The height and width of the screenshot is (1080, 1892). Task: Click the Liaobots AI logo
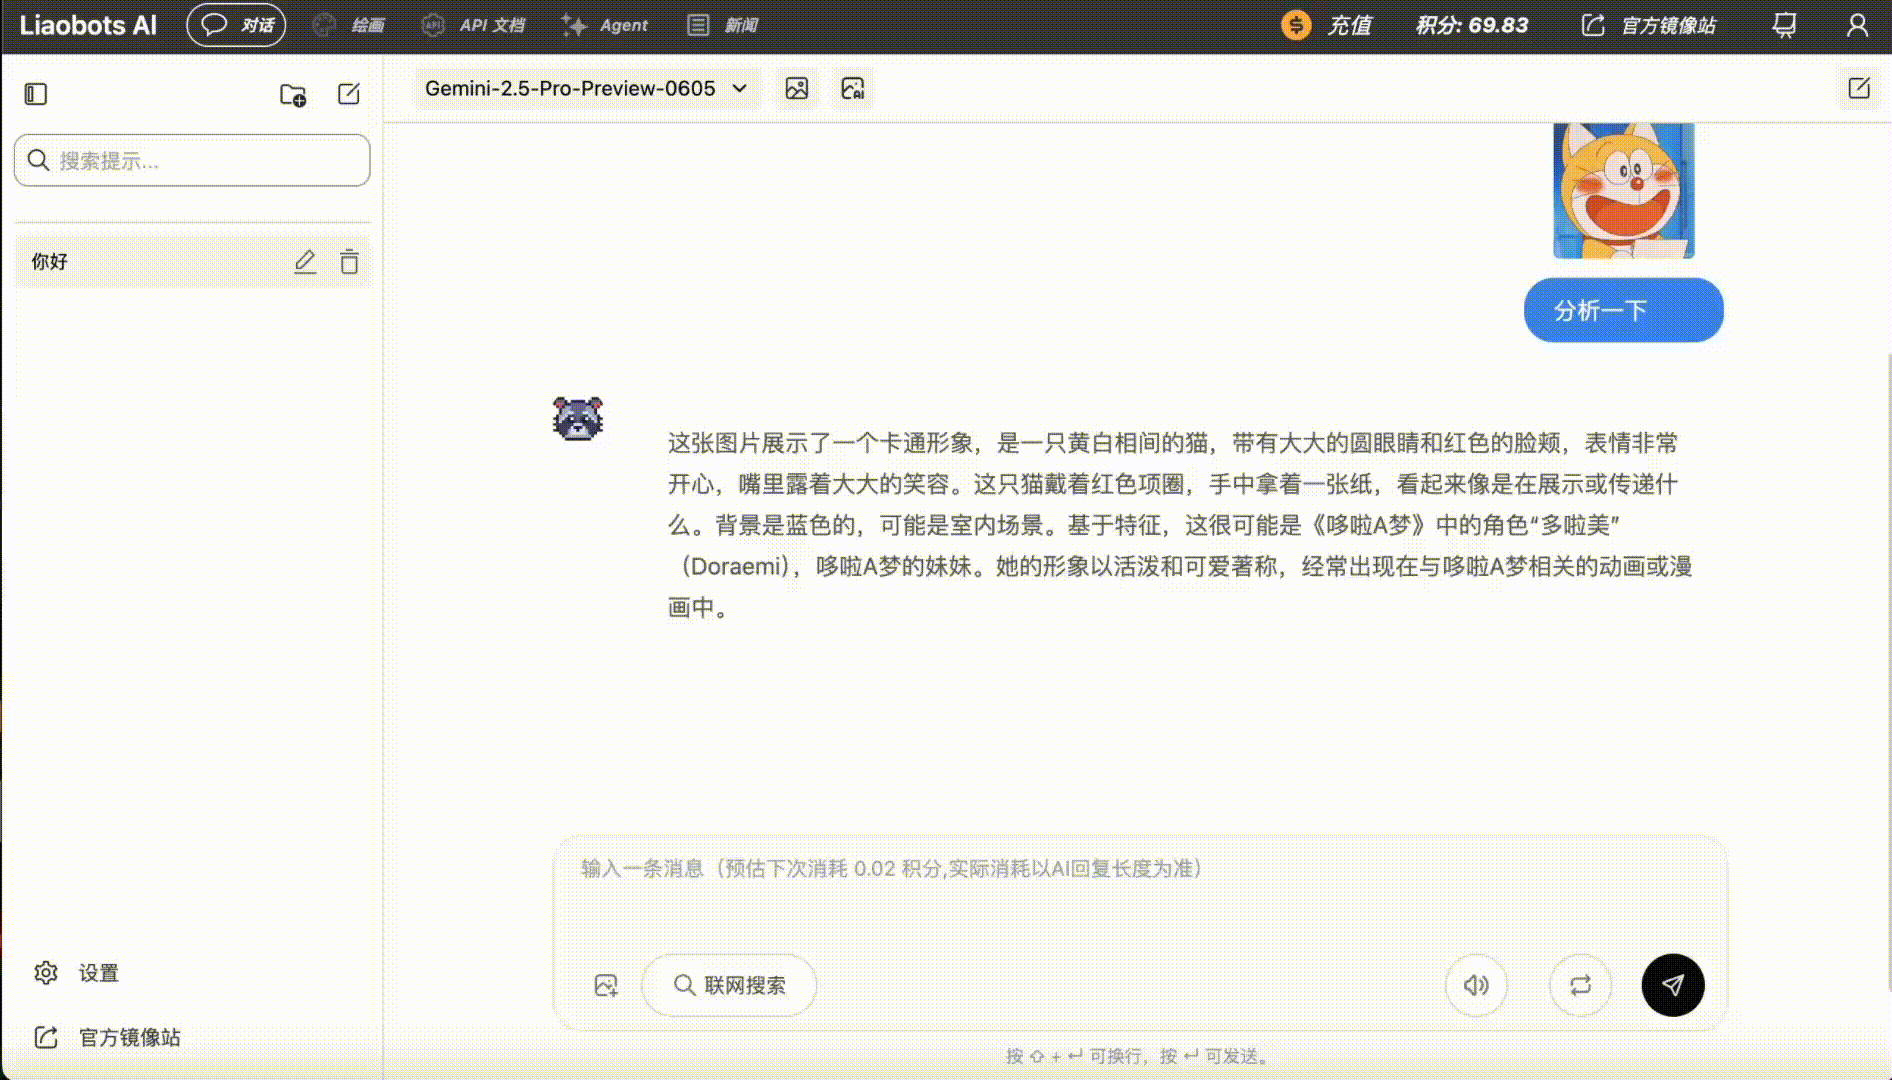point(88,26)
